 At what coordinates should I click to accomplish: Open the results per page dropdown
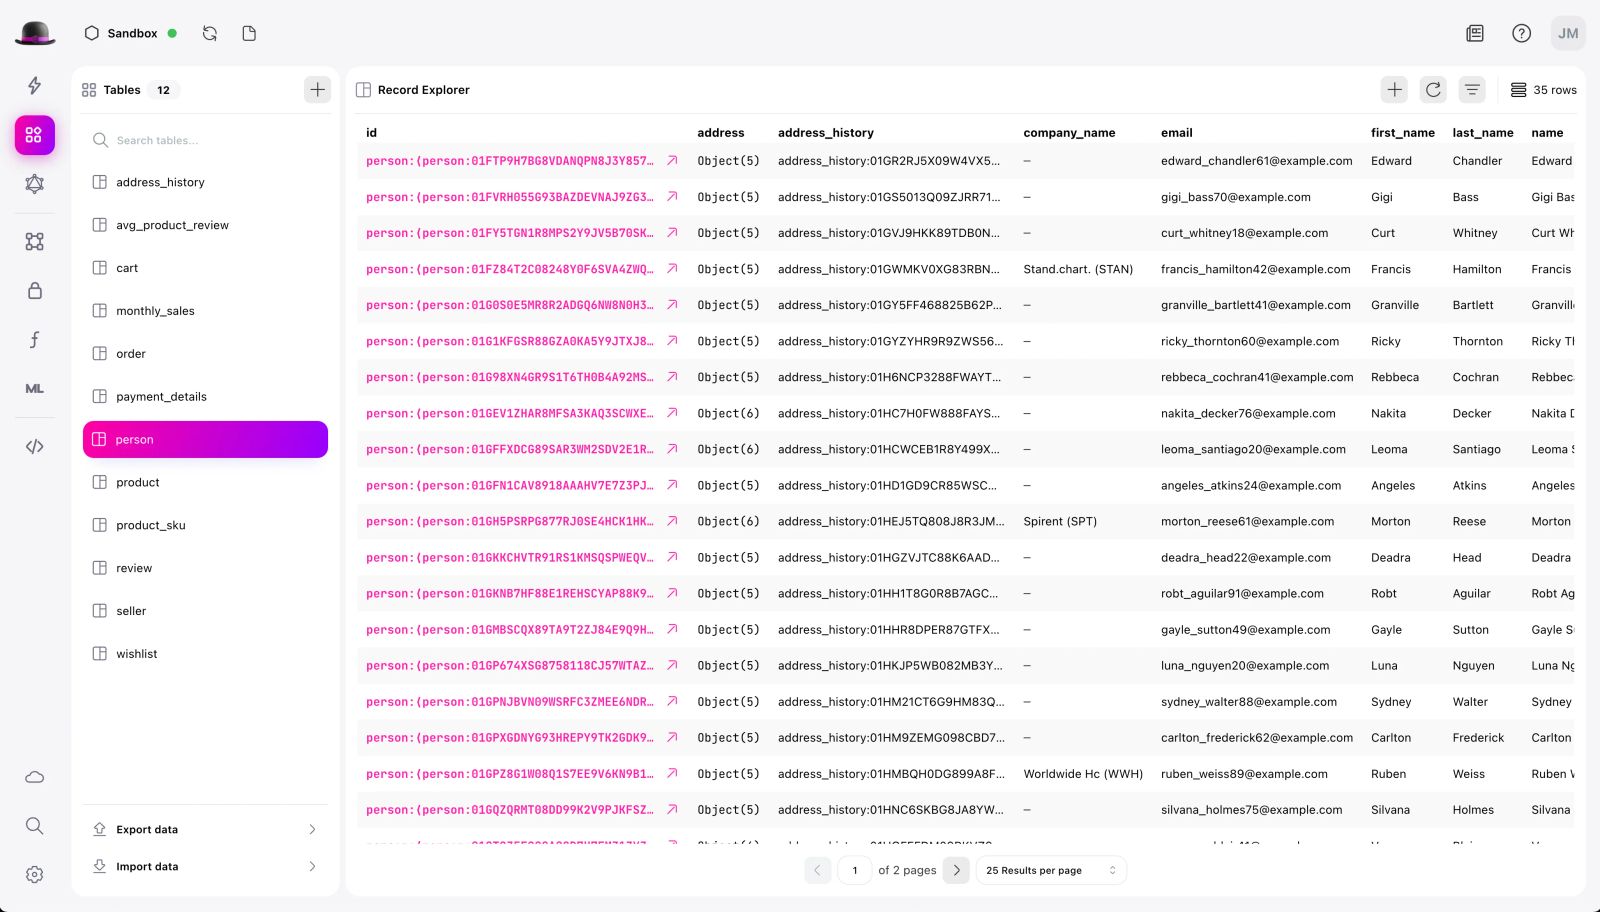click(x=1050, y=870)
